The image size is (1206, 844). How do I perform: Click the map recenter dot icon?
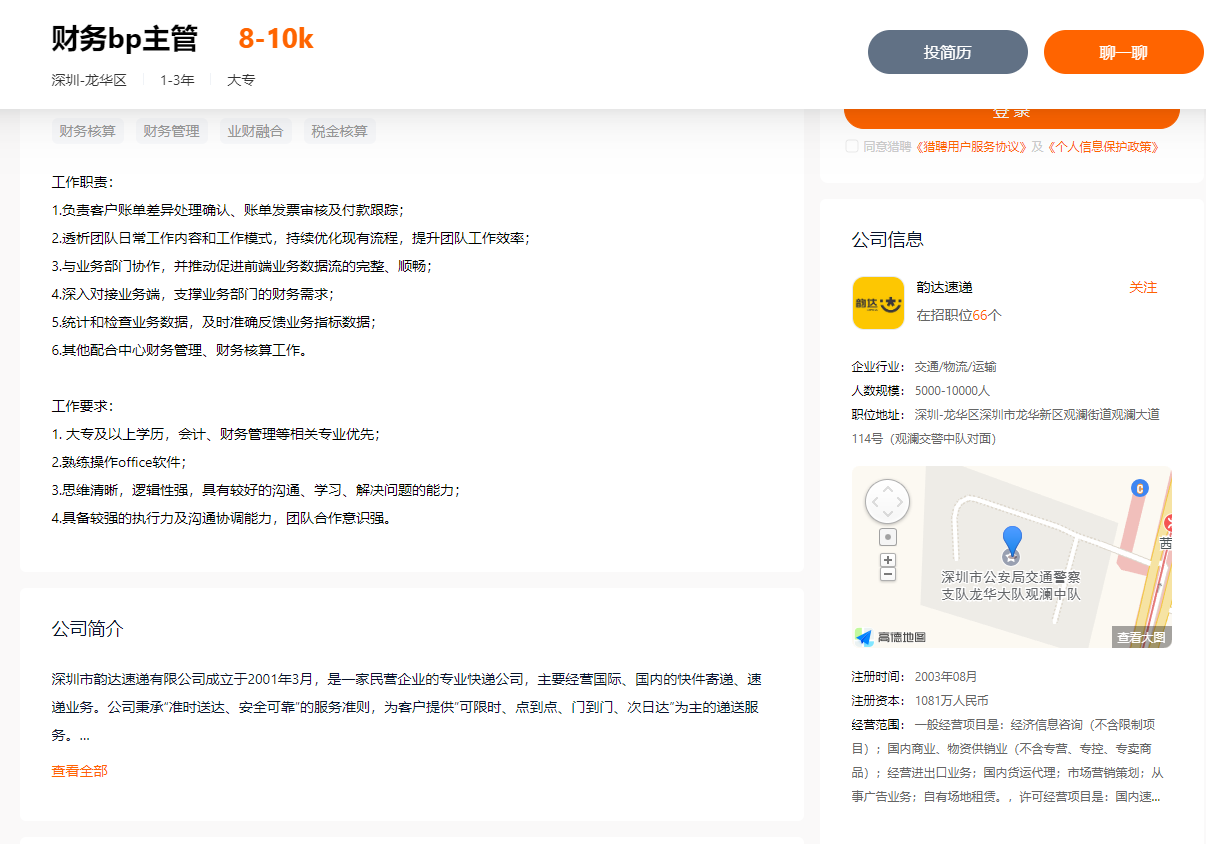pyautogui.click(x=887, y=536)
